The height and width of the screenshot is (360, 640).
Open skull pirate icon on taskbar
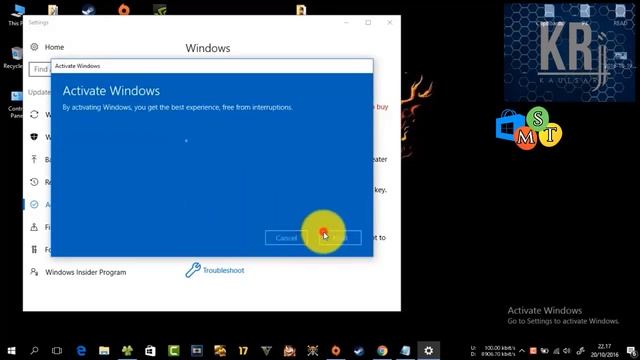pyautogui.click(x=313, y=351)
